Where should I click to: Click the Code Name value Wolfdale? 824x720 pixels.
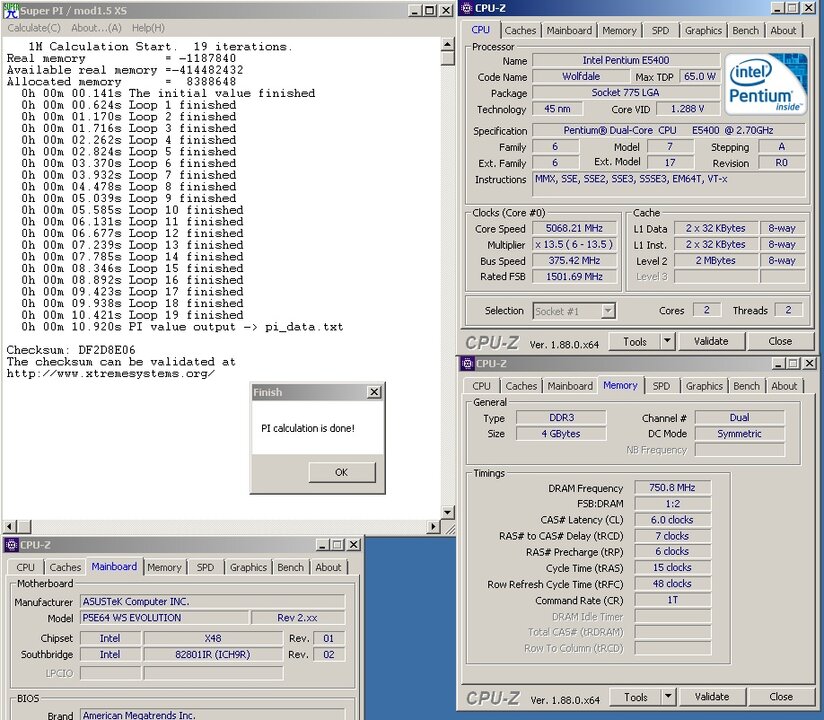coord(581,77)
